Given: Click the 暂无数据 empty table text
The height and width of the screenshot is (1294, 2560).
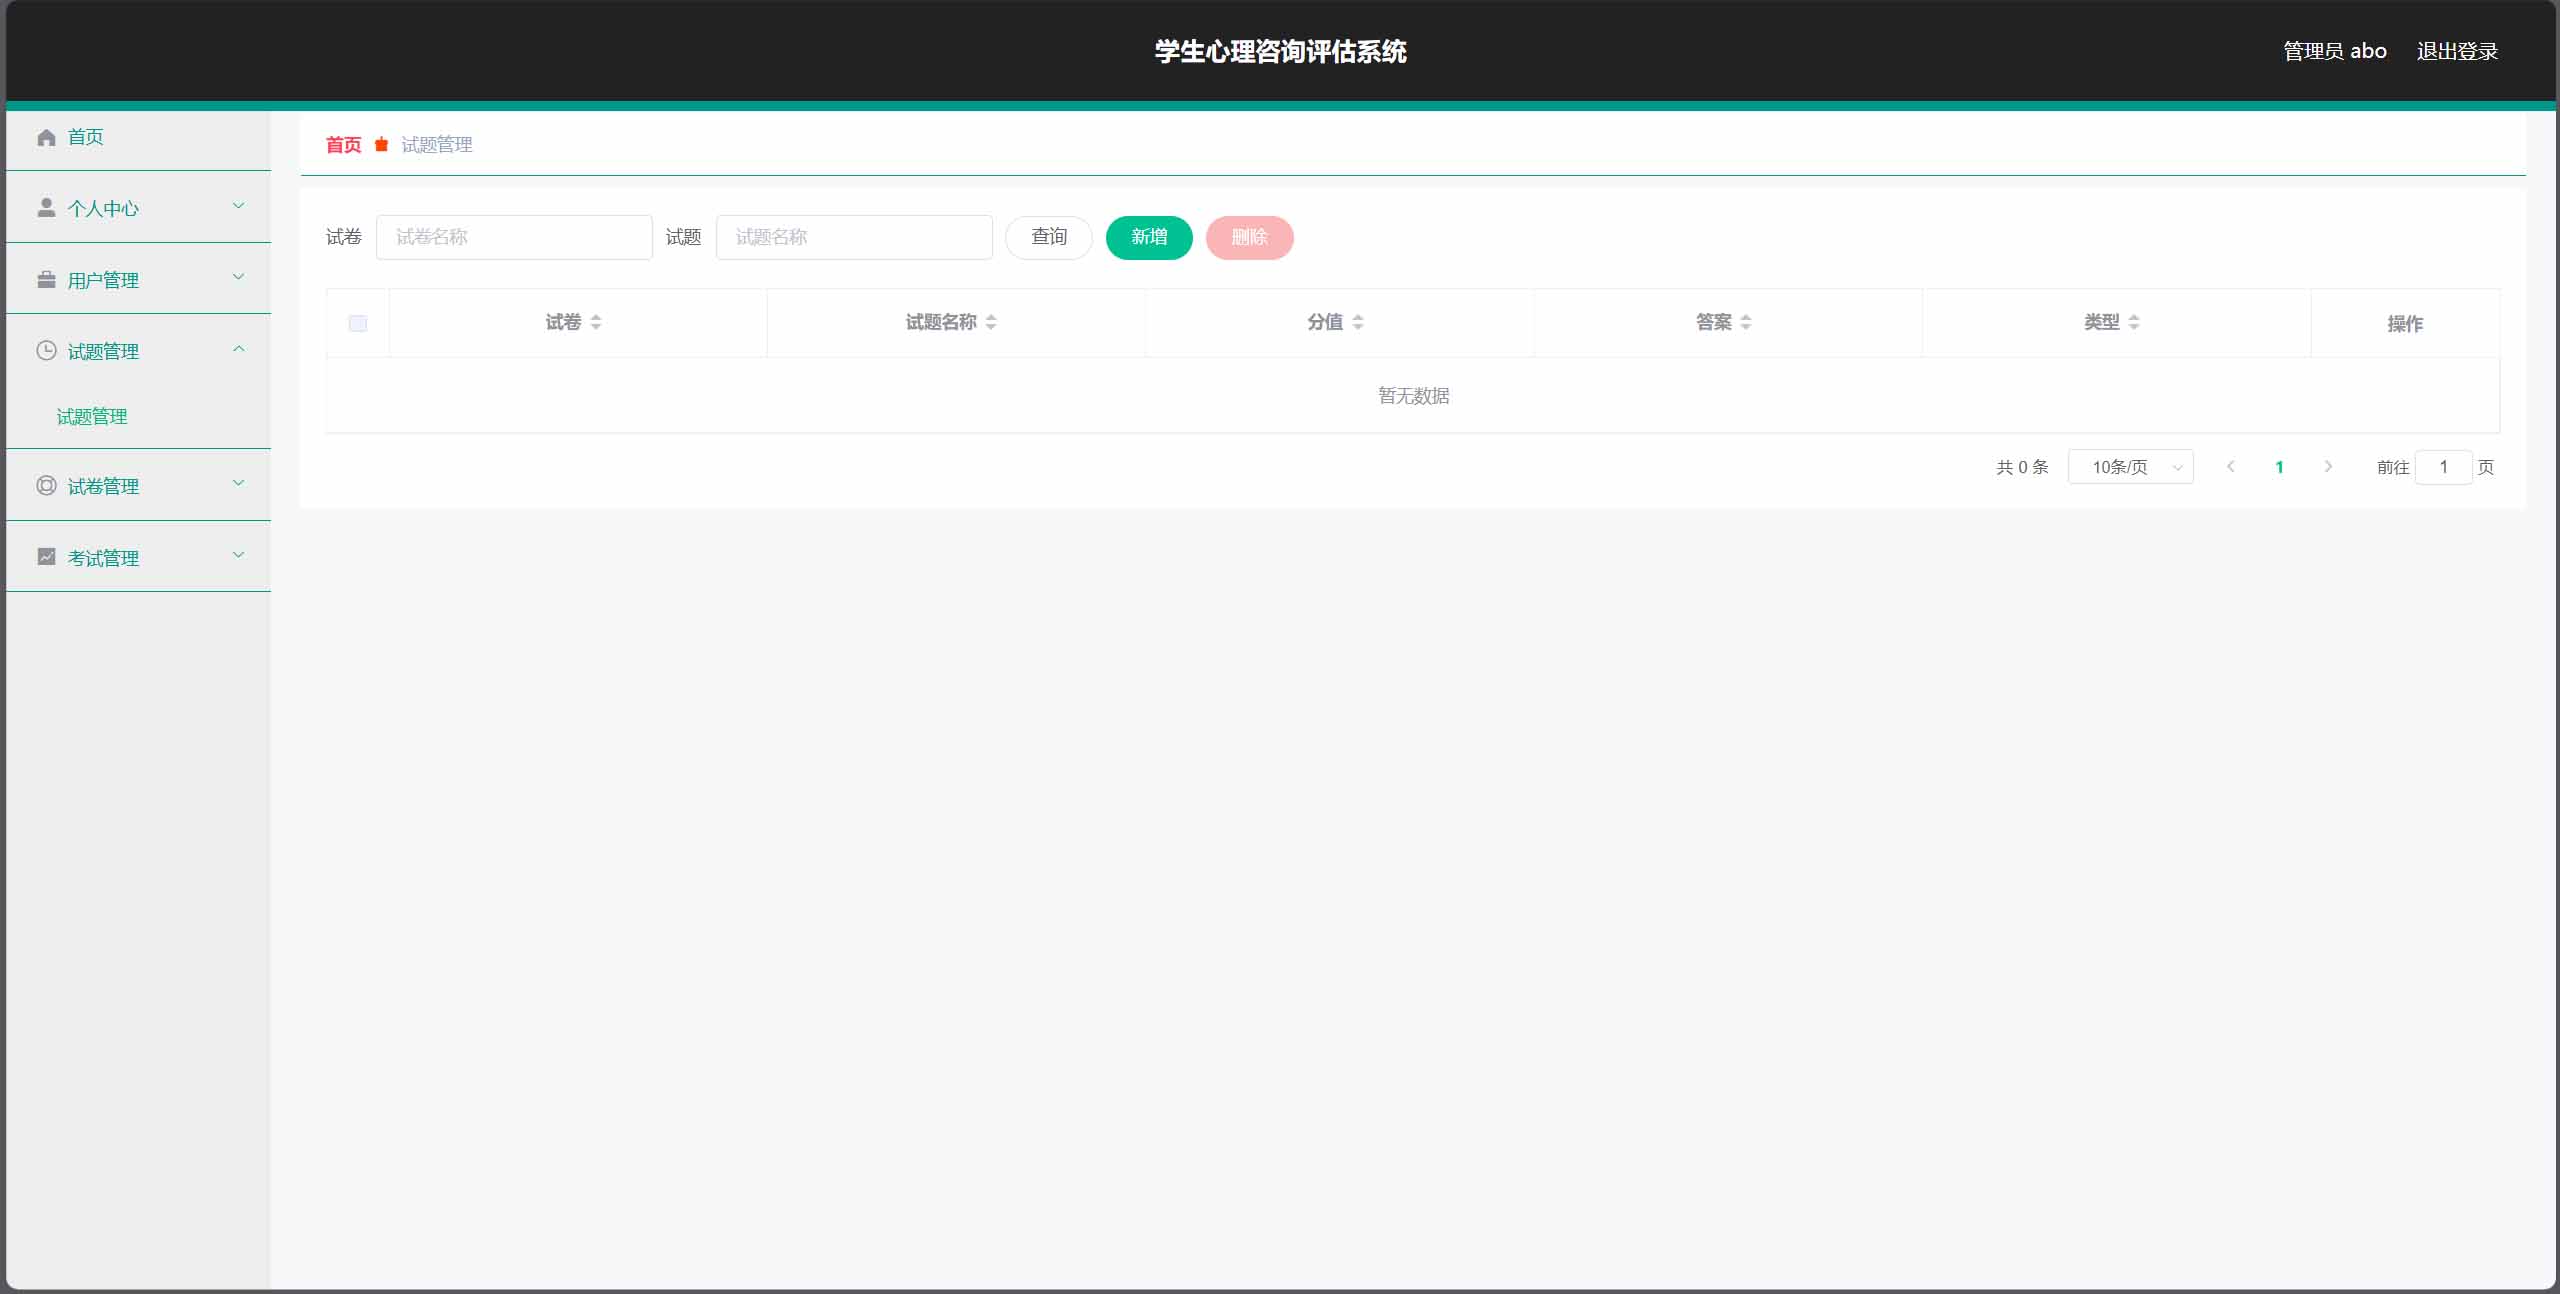Looking at the screenshot, I should [1413, 396].
